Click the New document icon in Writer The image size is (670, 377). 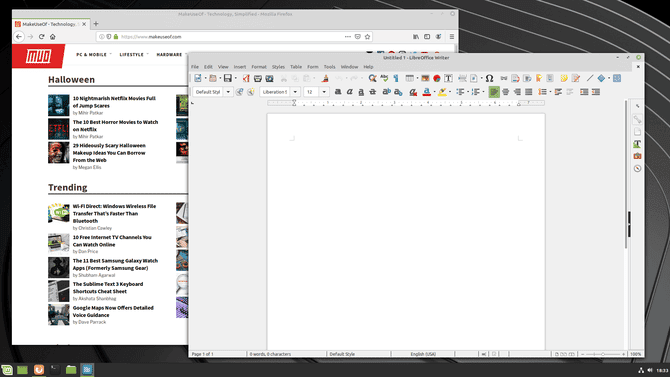pyautogui.click(x=198, y=78)
